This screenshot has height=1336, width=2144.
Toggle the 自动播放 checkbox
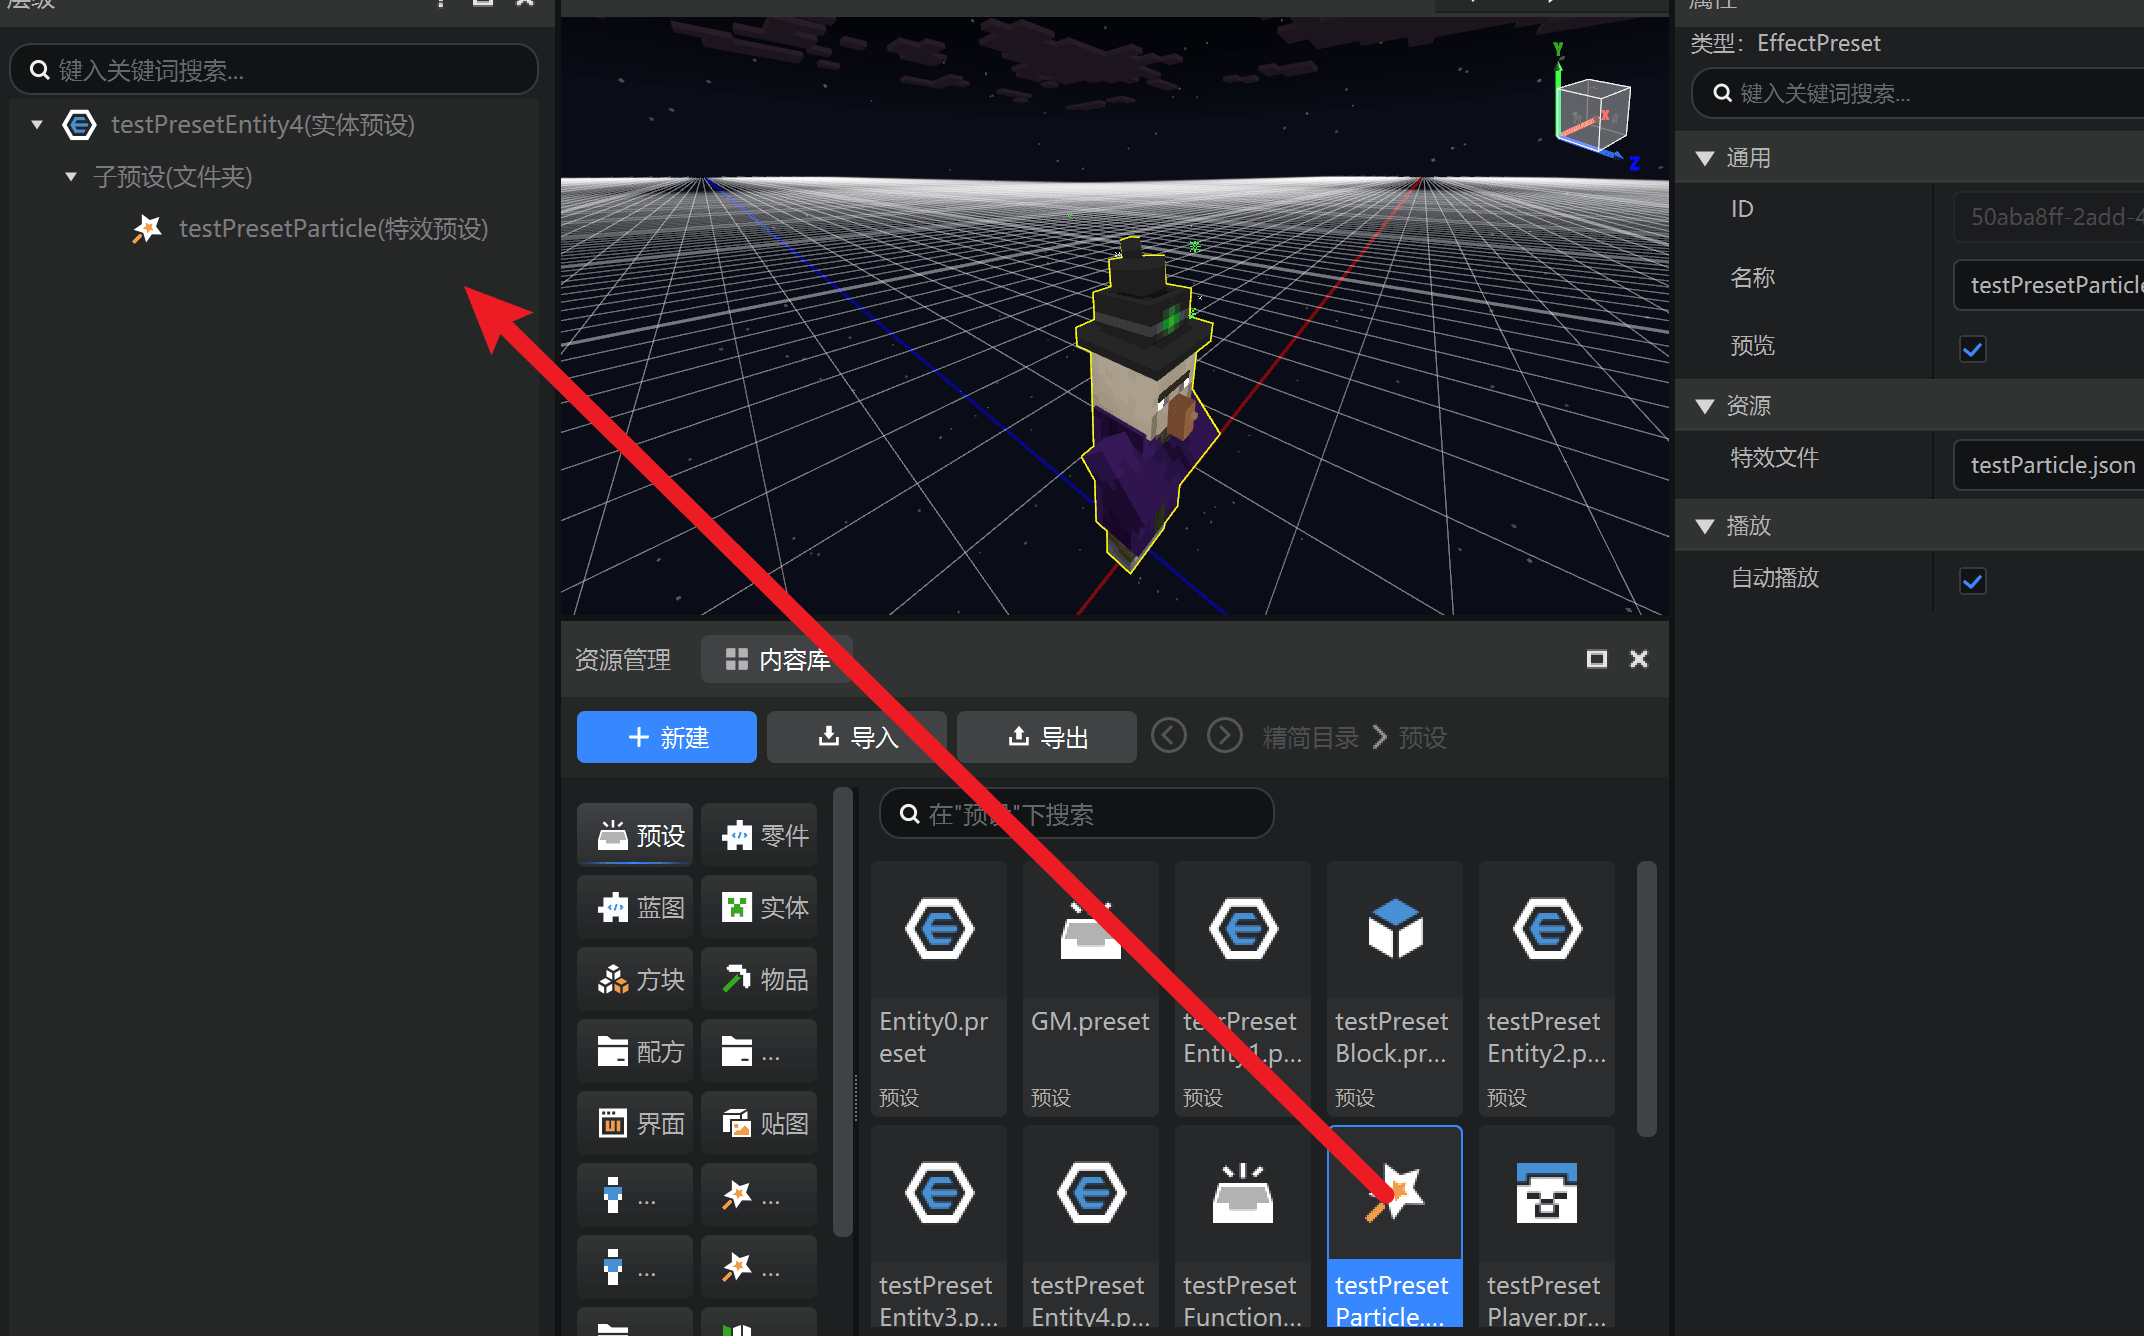1972,581
